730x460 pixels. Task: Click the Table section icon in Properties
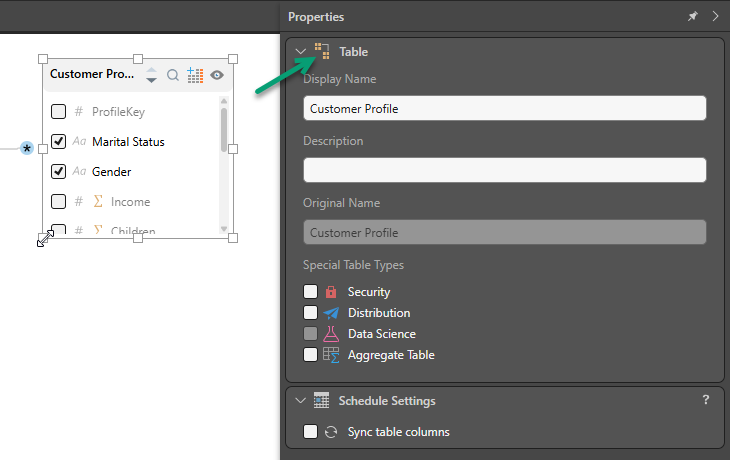coord(322,51)
